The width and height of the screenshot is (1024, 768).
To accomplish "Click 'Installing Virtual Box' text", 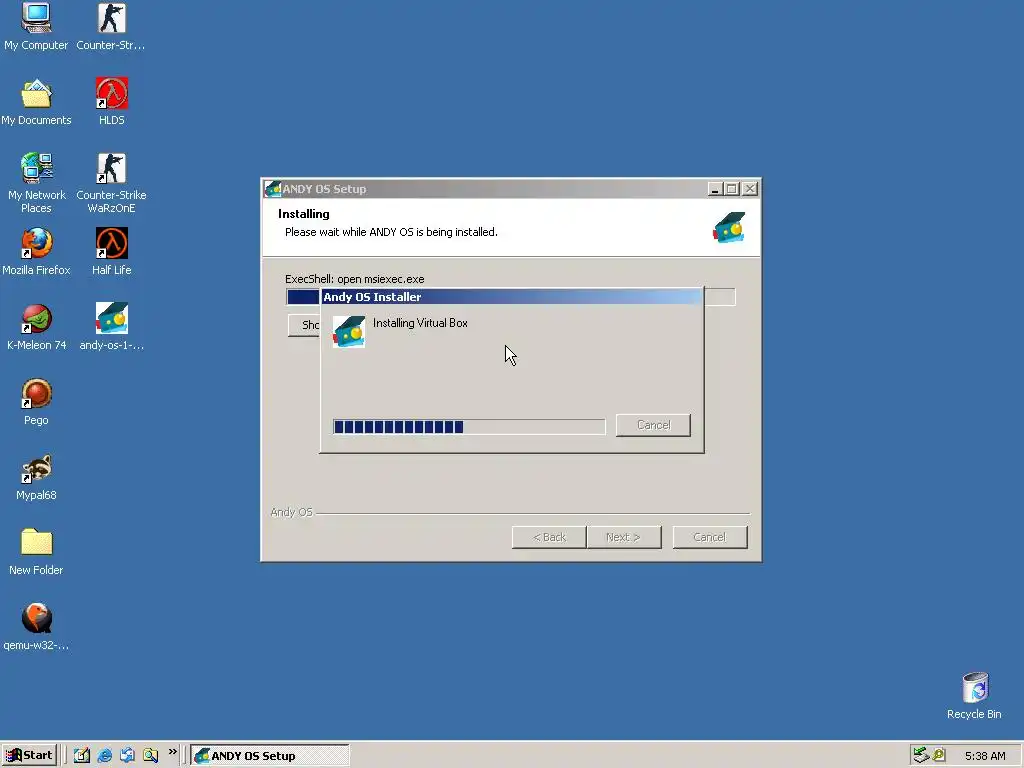I will [x=420, y=323].
